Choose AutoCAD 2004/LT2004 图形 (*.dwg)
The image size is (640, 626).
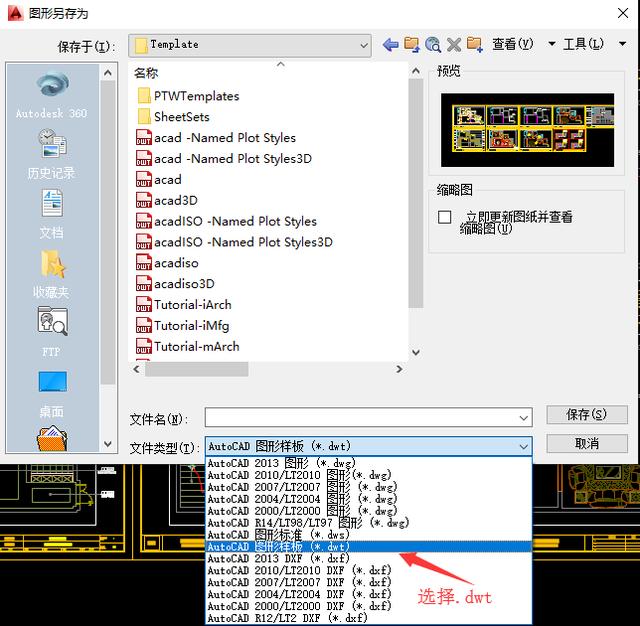click(369, 499)
